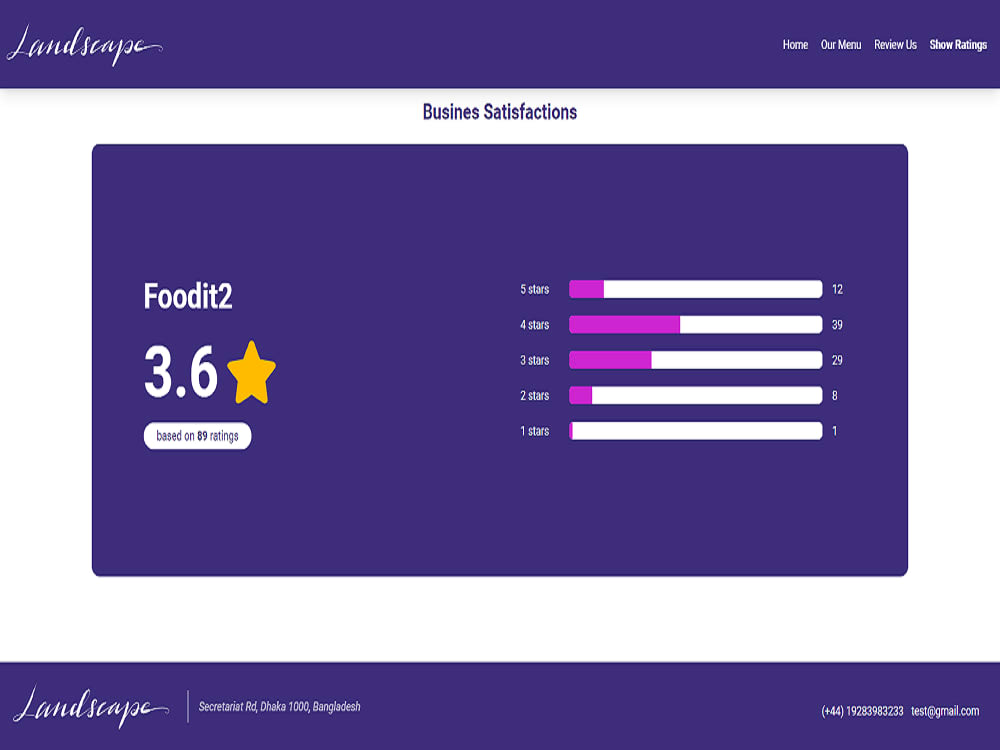Click the '4 stars' label

(534, 325)
